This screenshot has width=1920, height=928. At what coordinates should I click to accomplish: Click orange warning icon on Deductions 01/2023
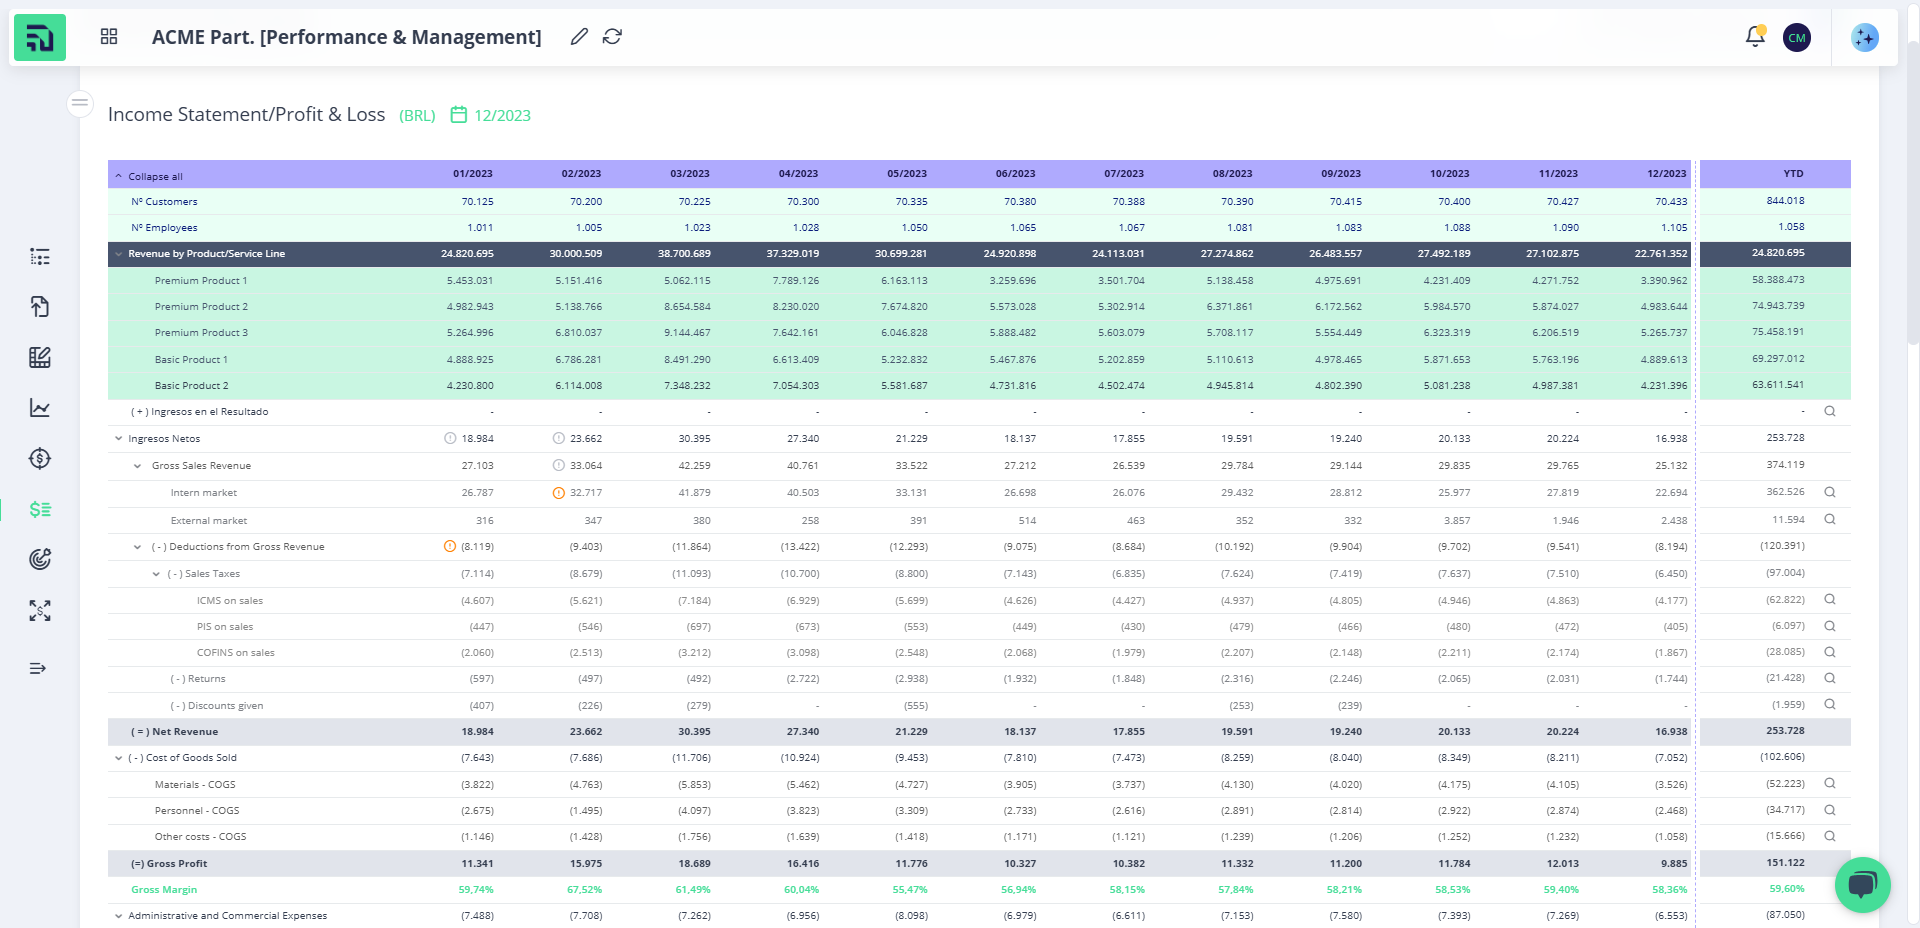pos(450,546)
